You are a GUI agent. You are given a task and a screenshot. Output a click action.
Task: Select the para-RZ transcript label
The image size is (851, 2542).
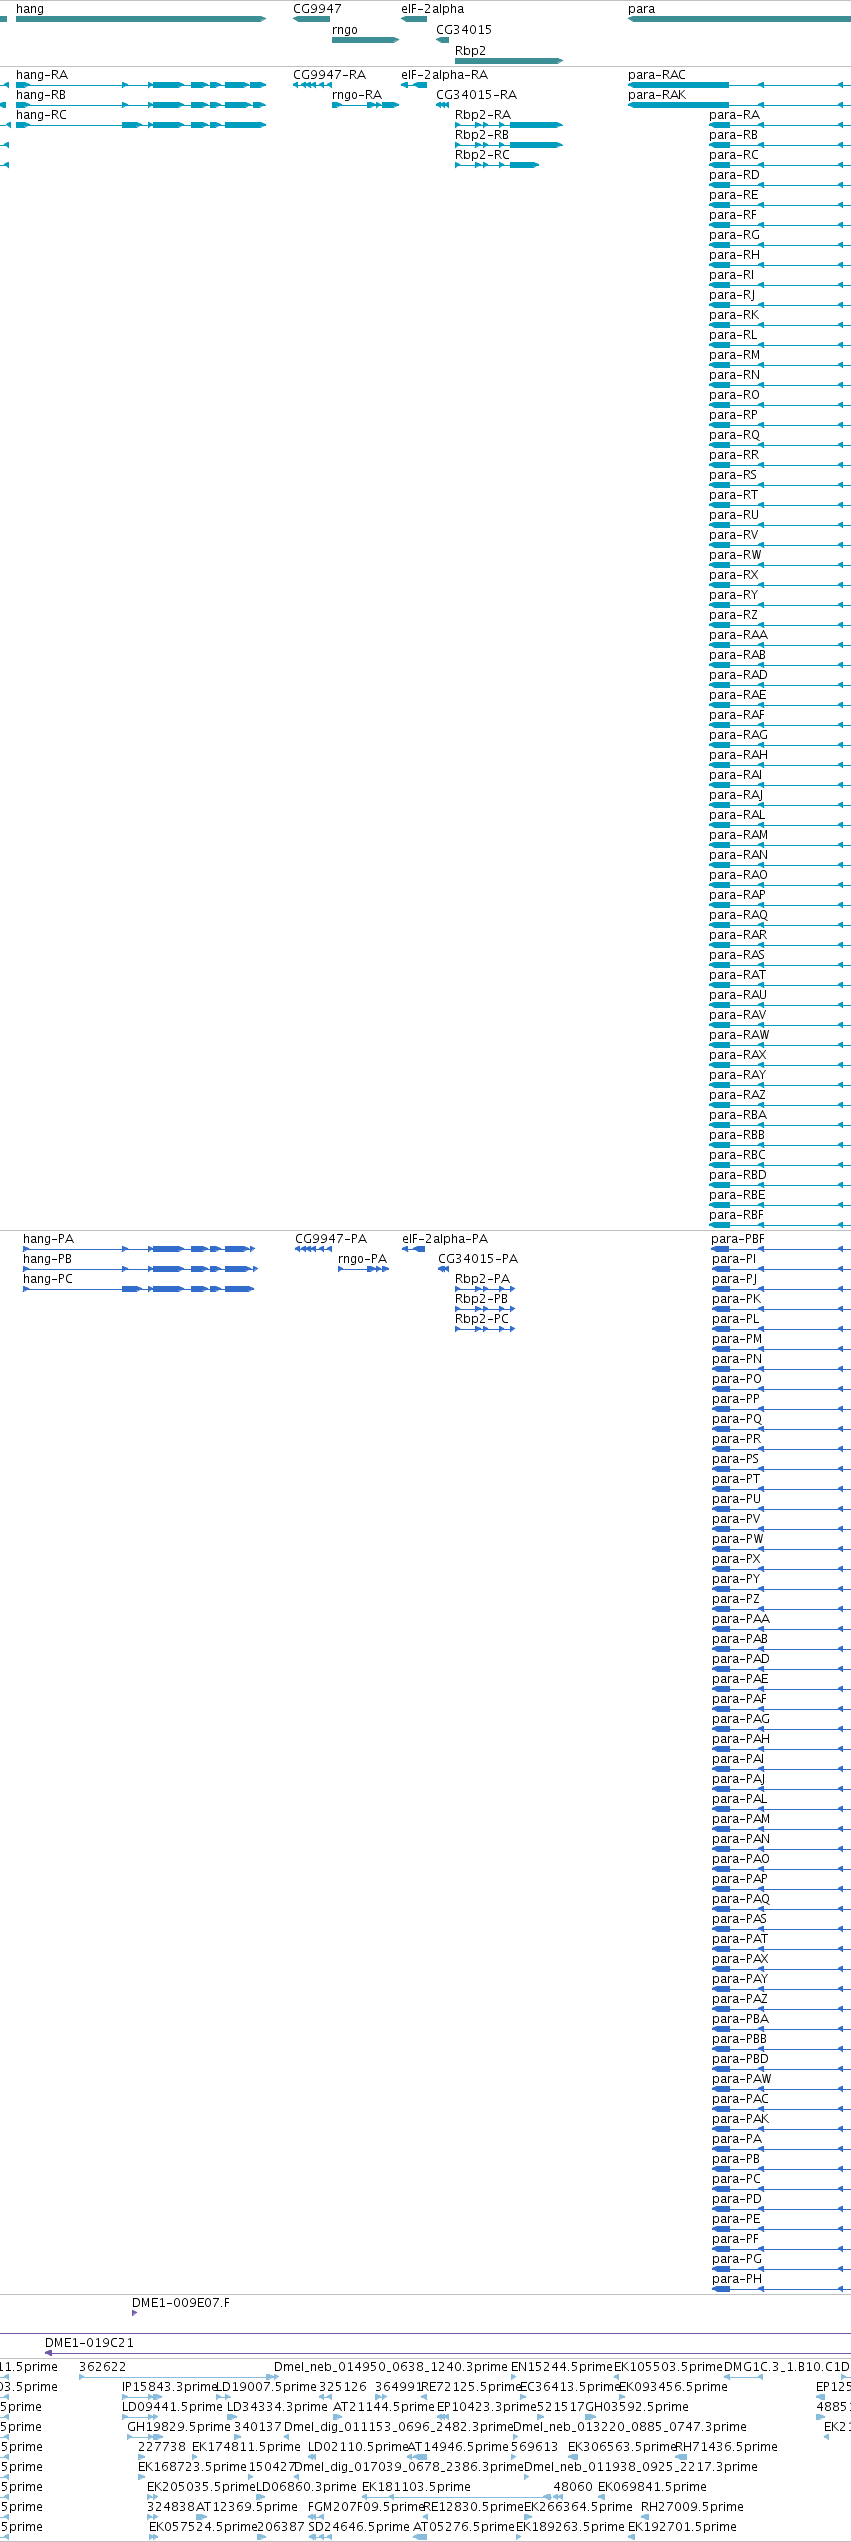[x=733, y=615]
